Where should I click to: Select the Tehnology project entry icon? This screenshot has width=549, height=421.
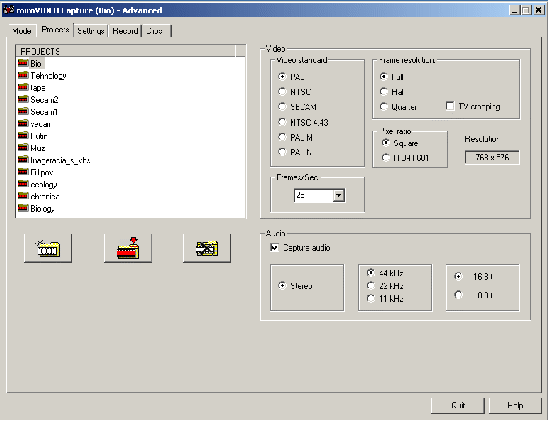pyautogui.click(x=23, y=75)
